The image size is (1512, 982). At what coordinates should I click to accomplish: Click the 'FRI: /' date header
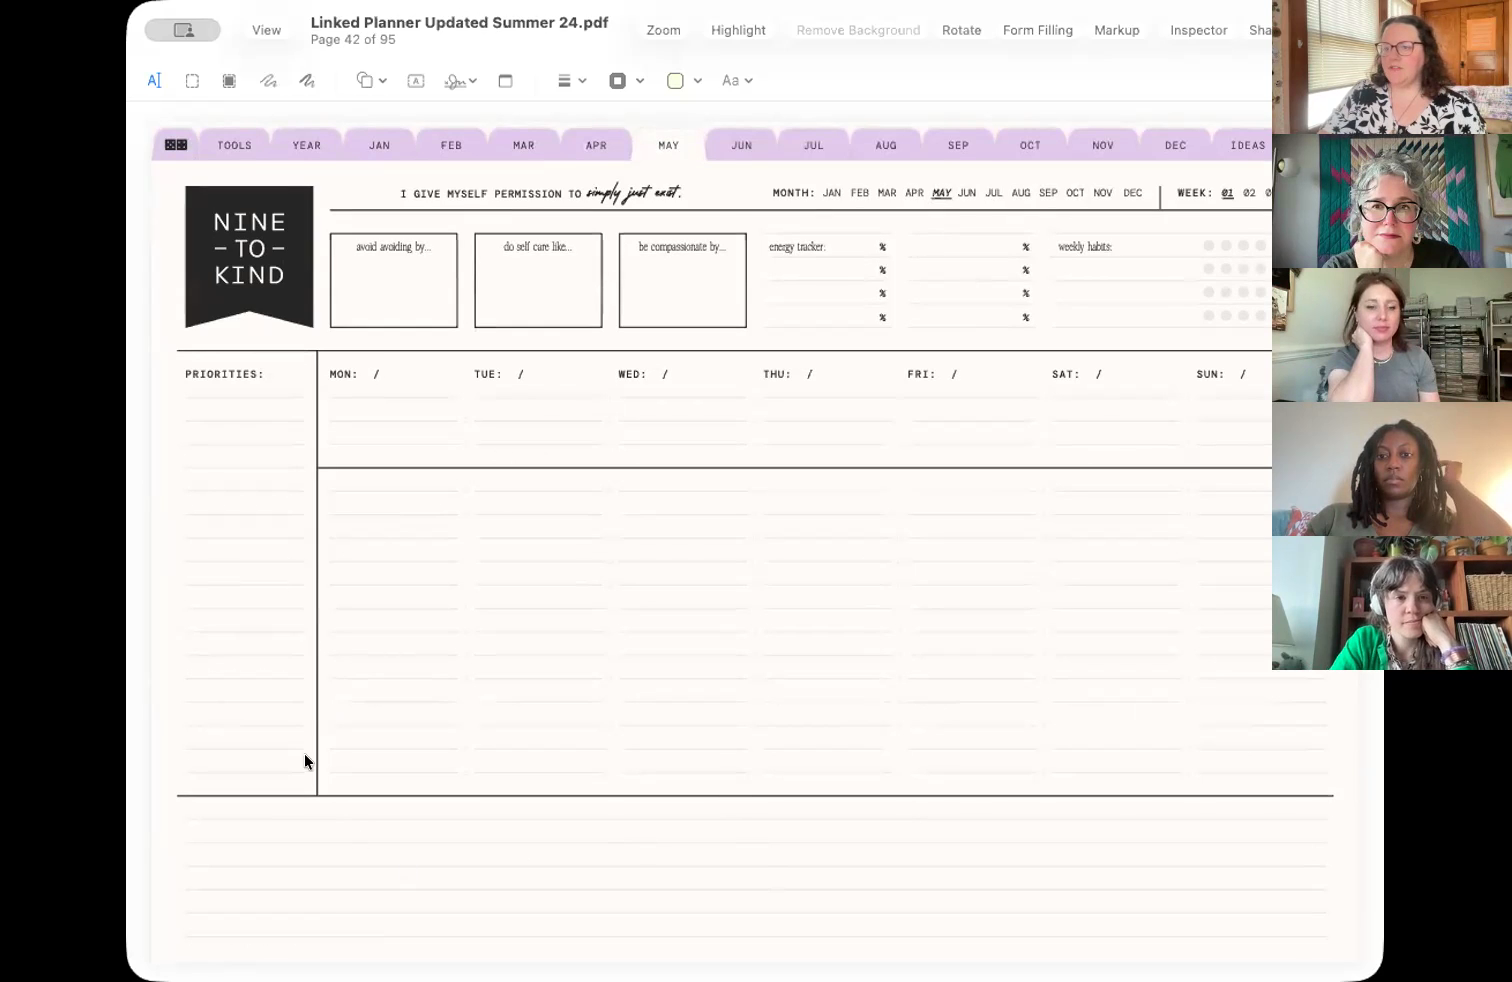pyautogui.click(x=932, y=374)
